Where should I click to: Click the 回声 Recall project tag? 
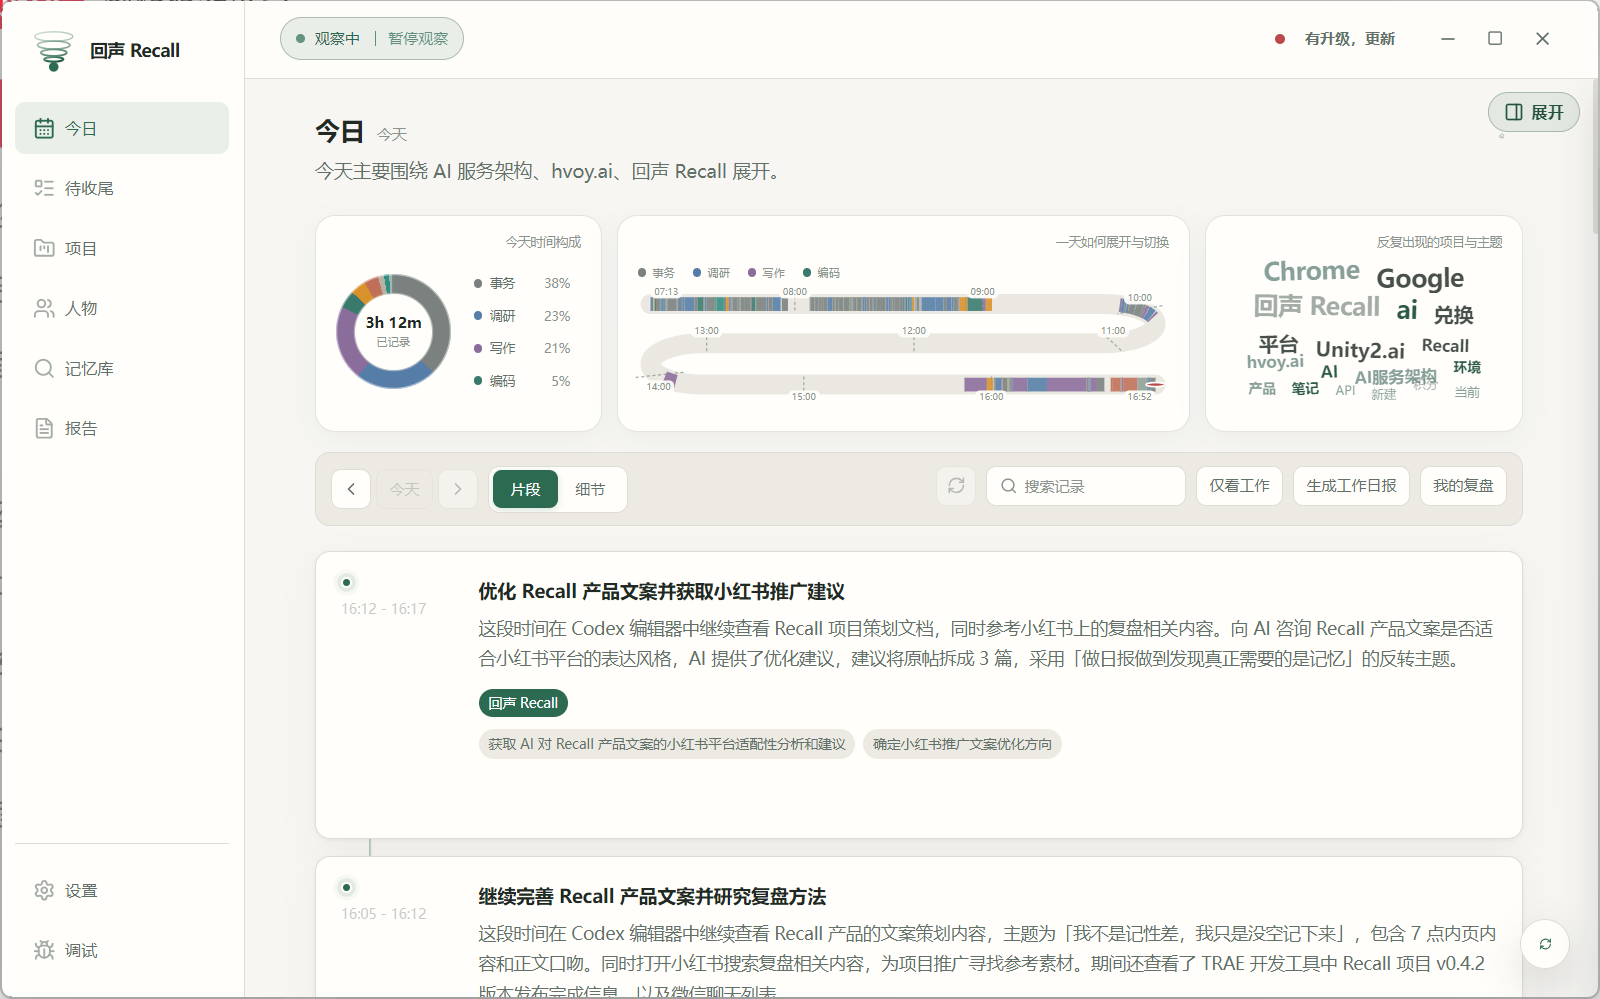click(523, 703)
